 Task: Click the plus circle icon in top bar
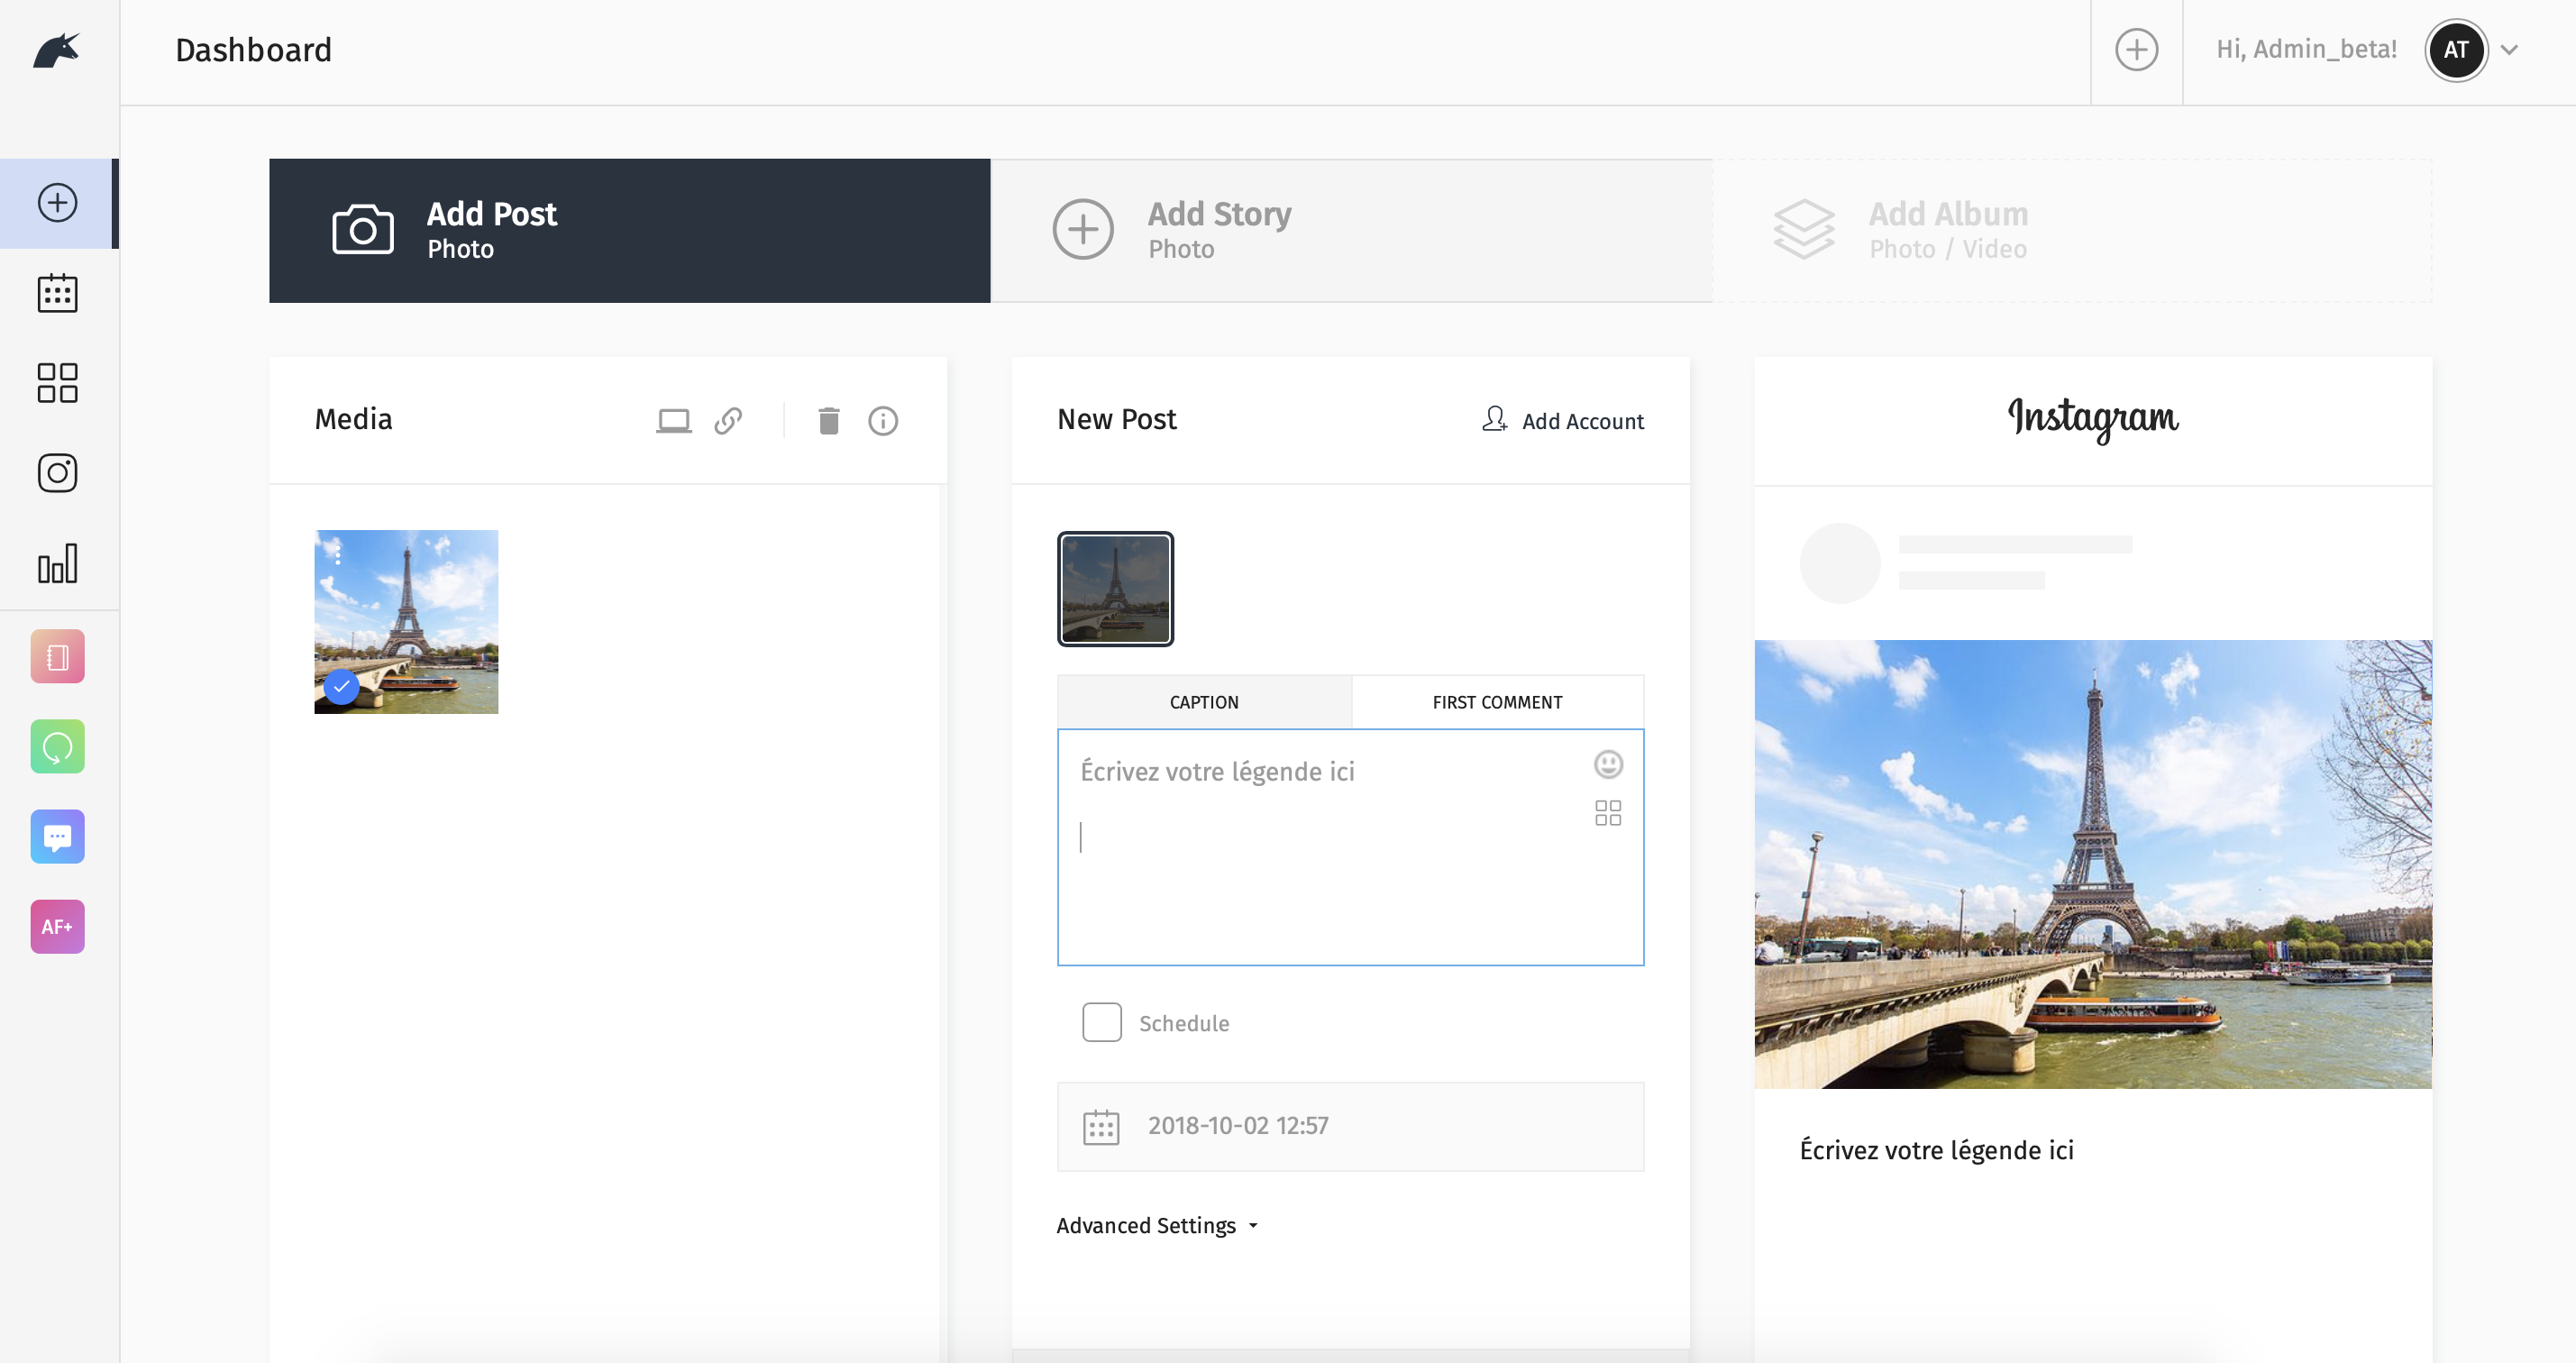click(x=2136, y=50)
